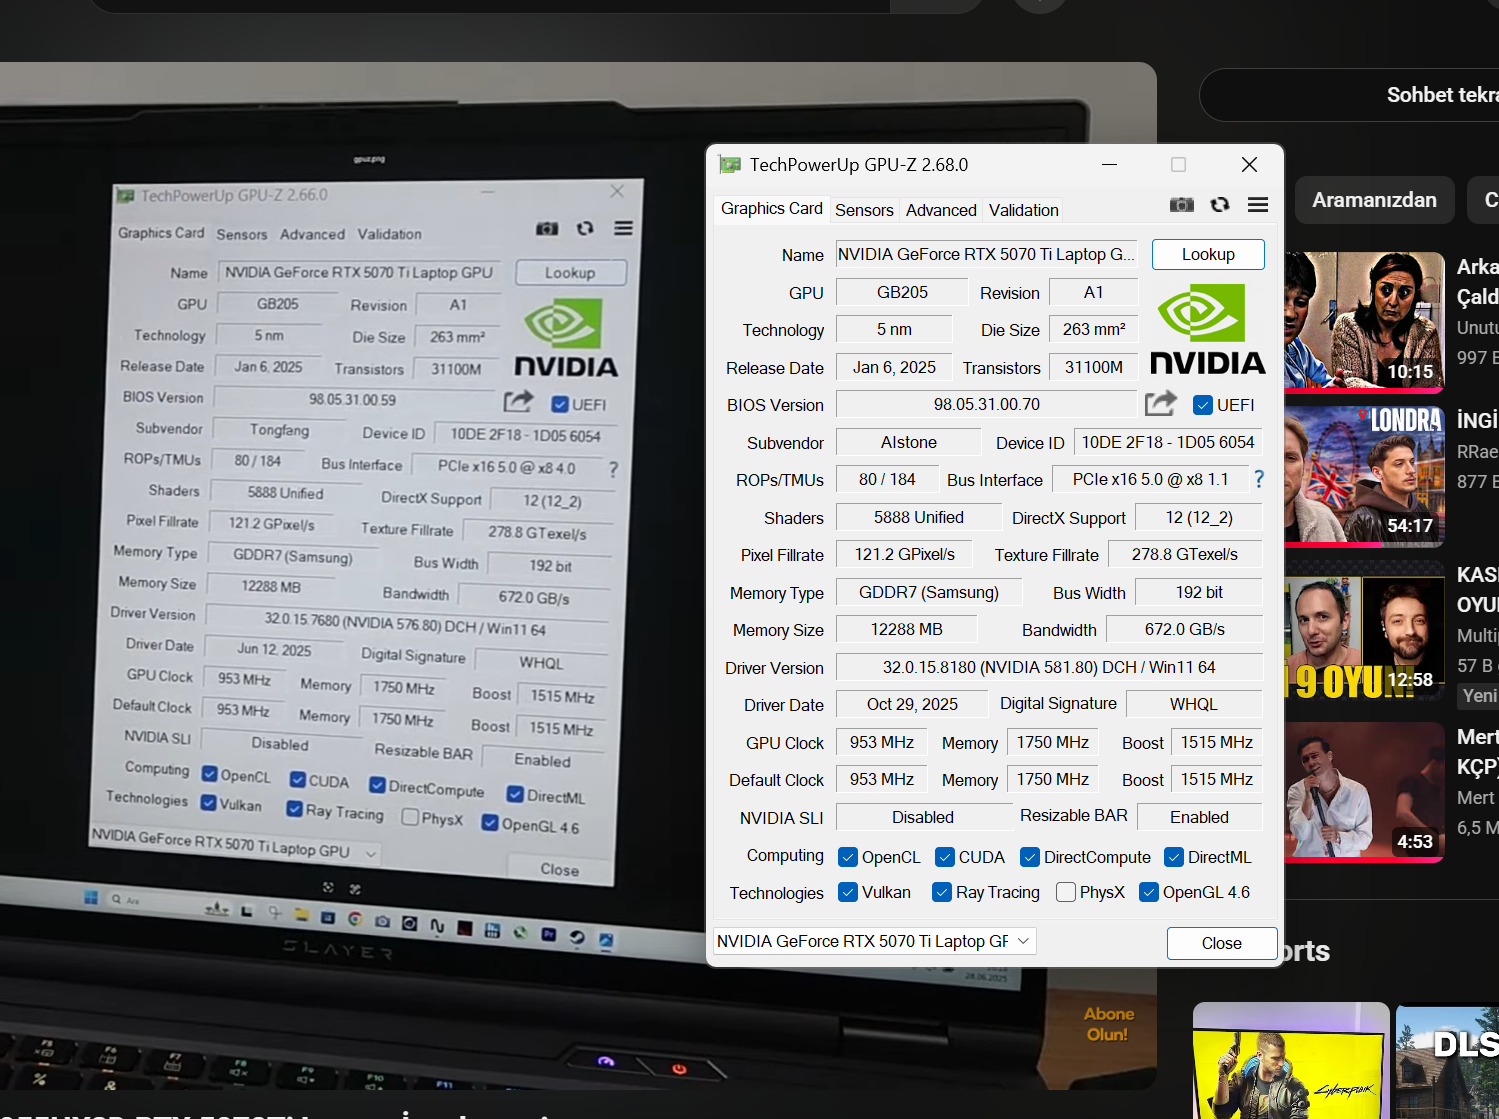Click the Technology value '5 nm'
Viewport: 1499px width, 1119px height.
pyautogui.click(x=894, y=329)
